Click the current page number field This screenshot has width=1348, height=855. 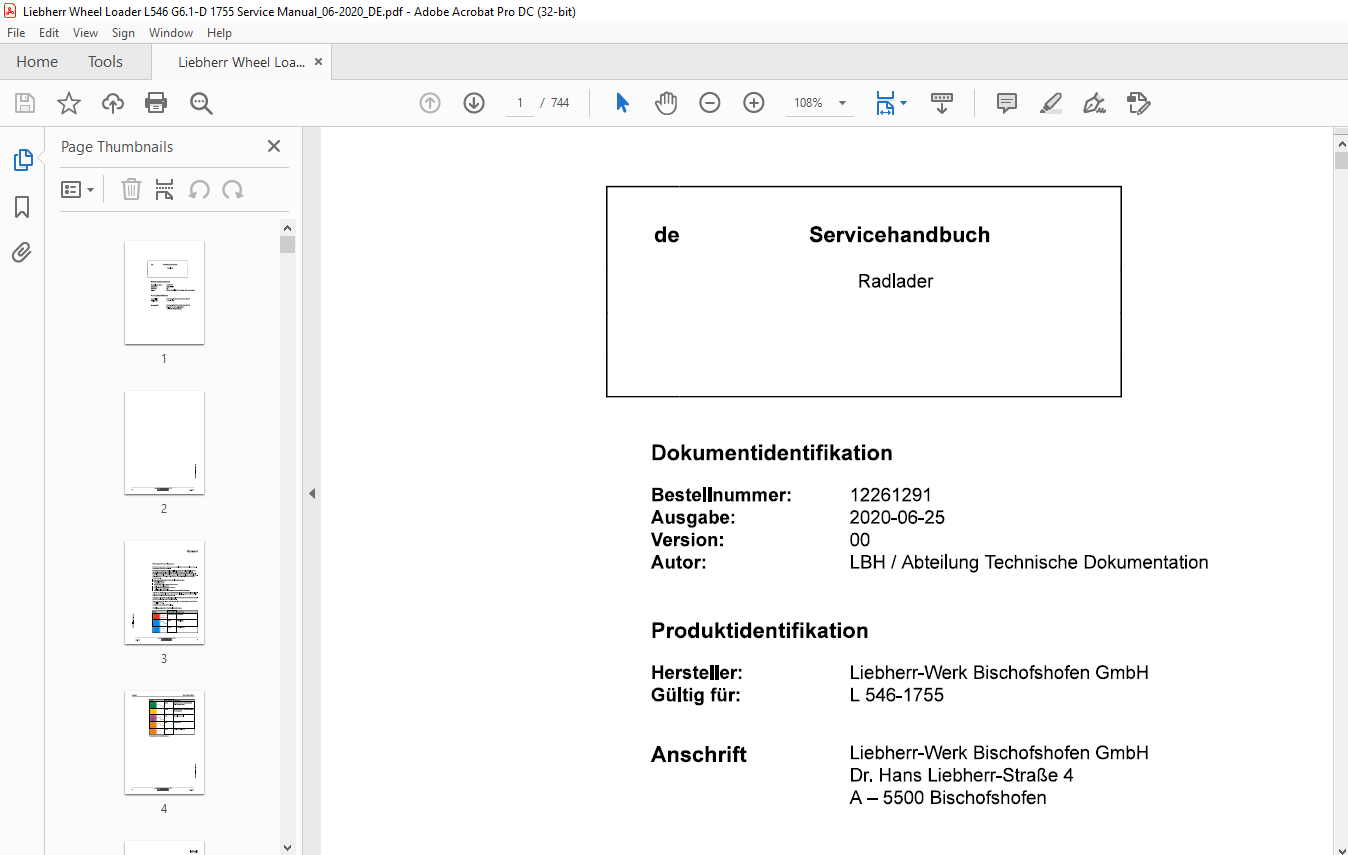click(x=520, y=103)
